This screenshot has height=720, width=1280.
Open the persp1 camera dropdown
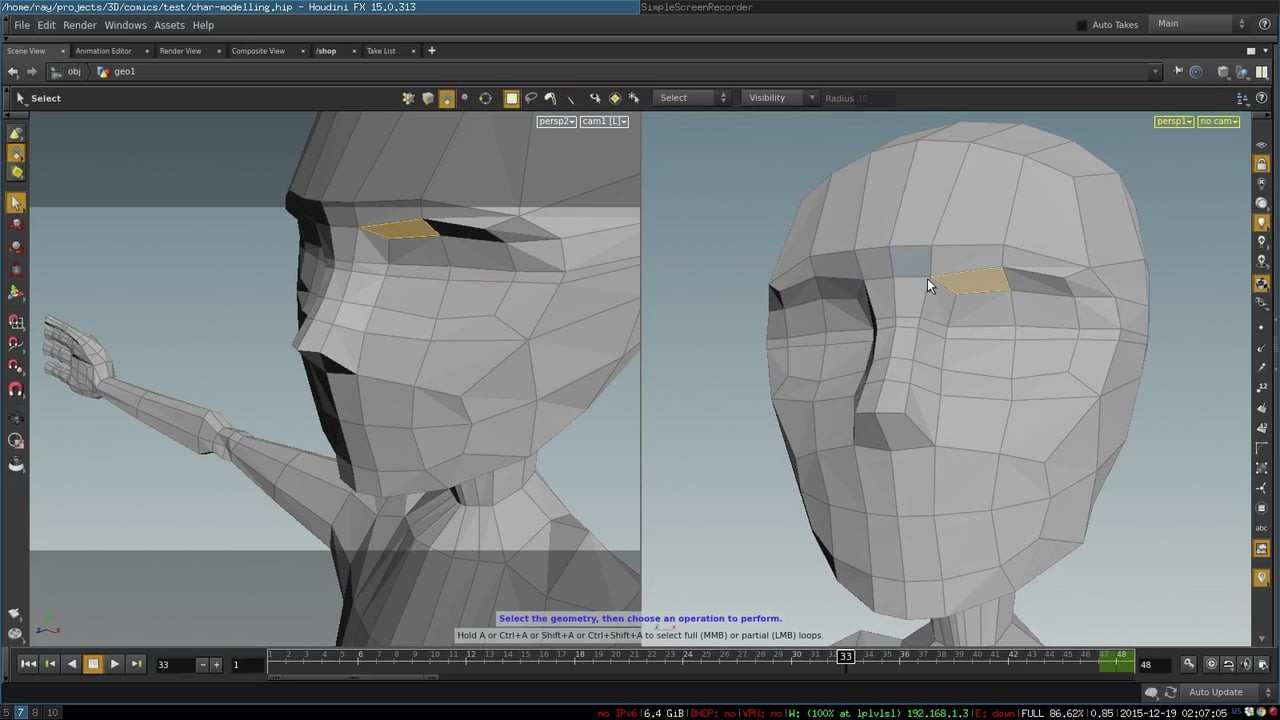1174,121
